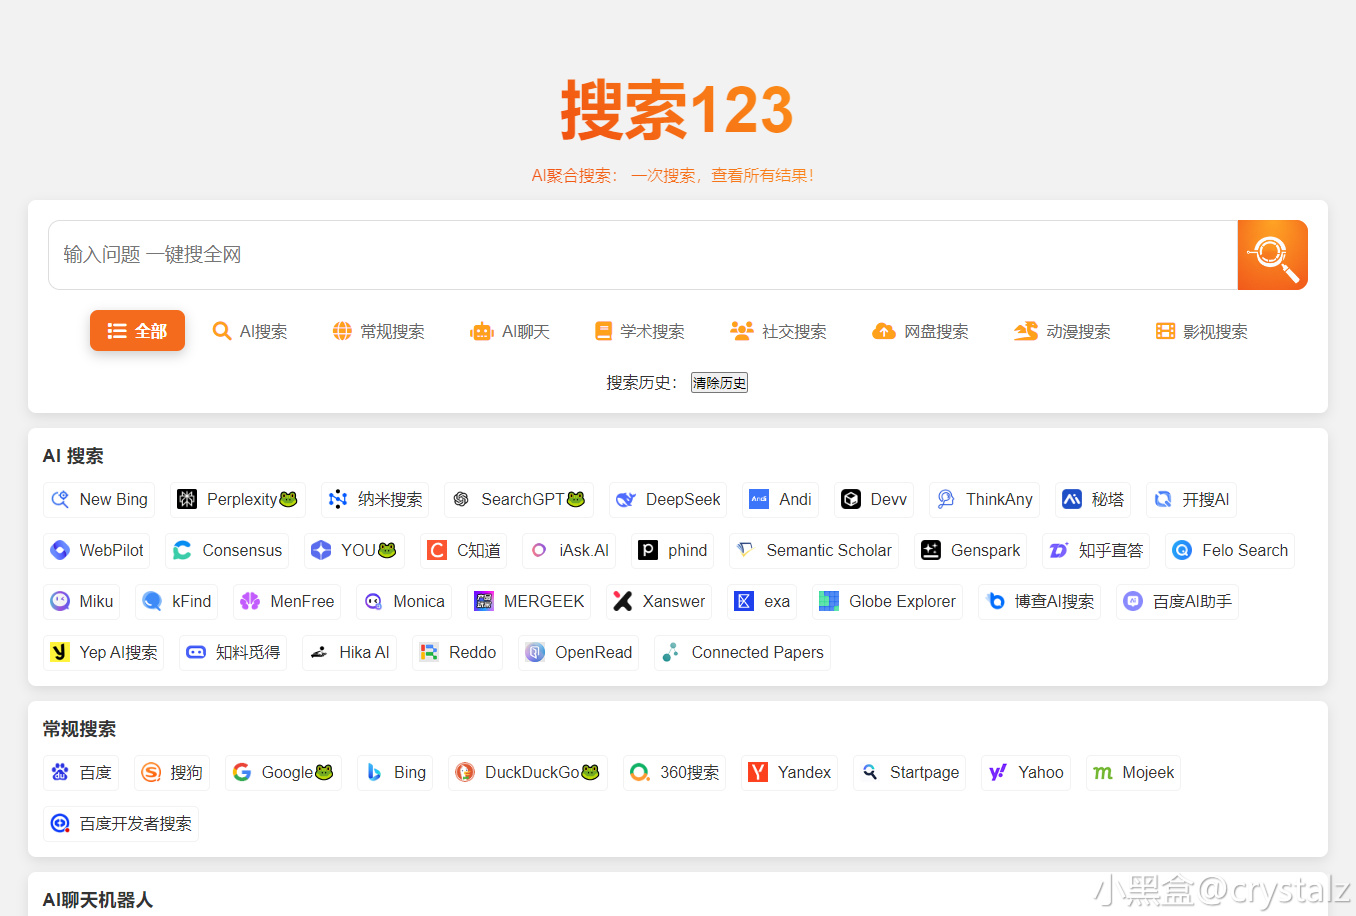Open the Monica link

404,601
